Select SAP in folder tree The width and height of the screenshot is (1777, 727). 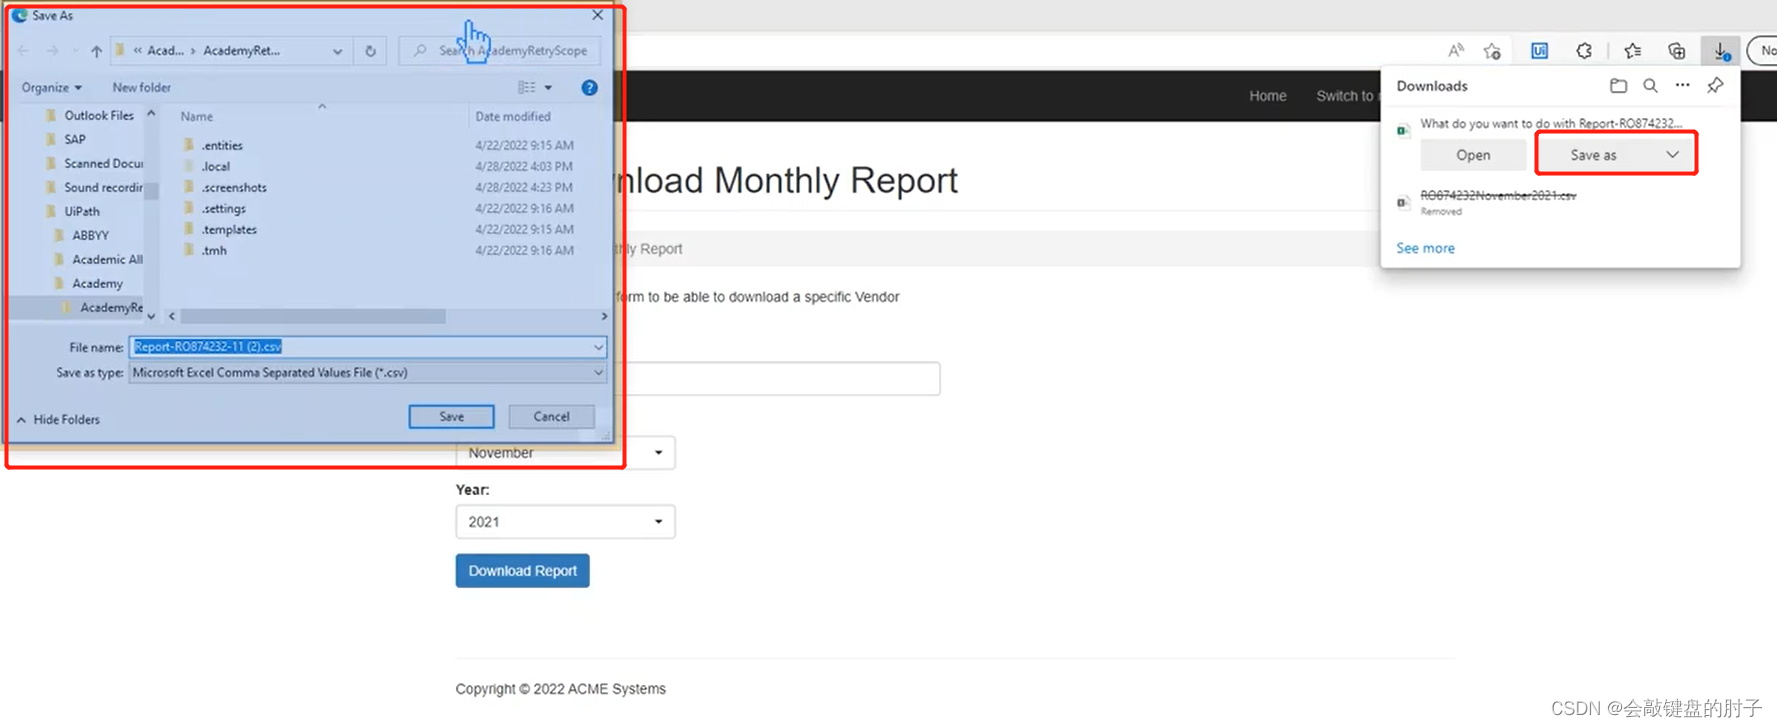75,140
